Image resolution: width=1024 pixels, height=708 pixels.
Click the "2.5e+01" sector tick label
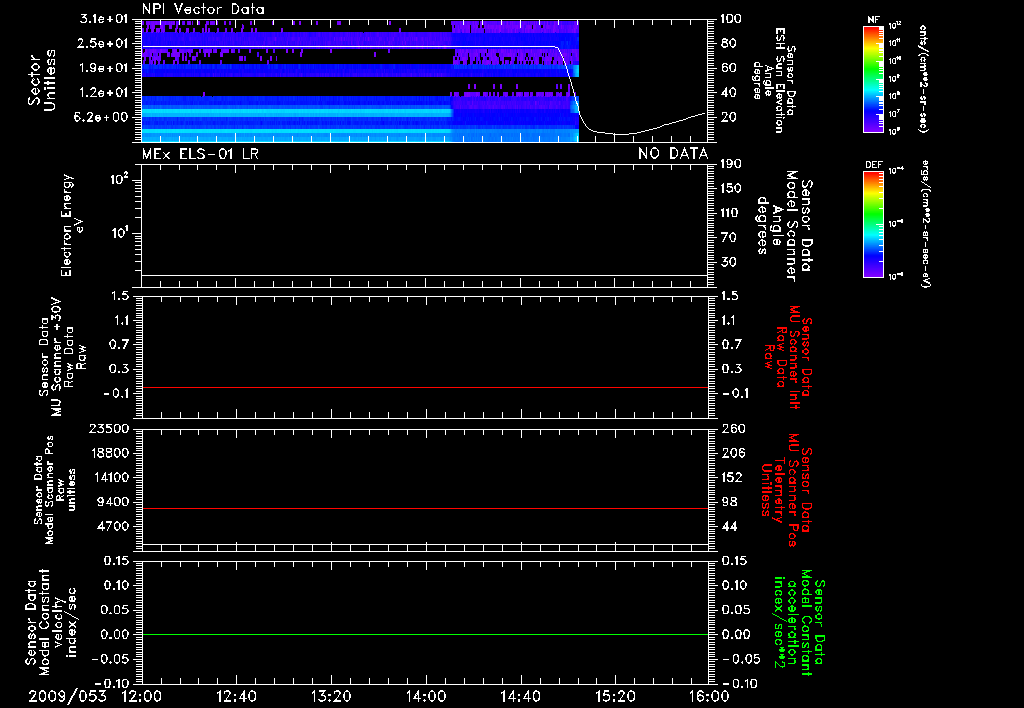[104, 43]
